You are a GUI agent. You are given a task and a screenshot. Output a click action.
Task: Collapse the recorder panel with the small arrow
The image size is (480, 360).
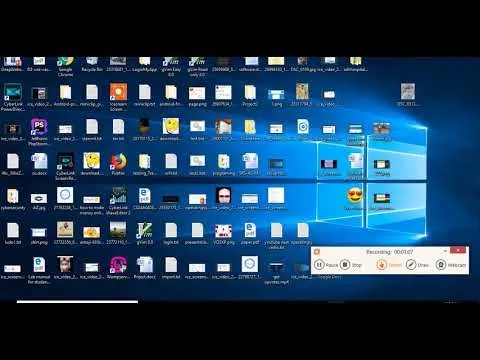tap(445, 250)
